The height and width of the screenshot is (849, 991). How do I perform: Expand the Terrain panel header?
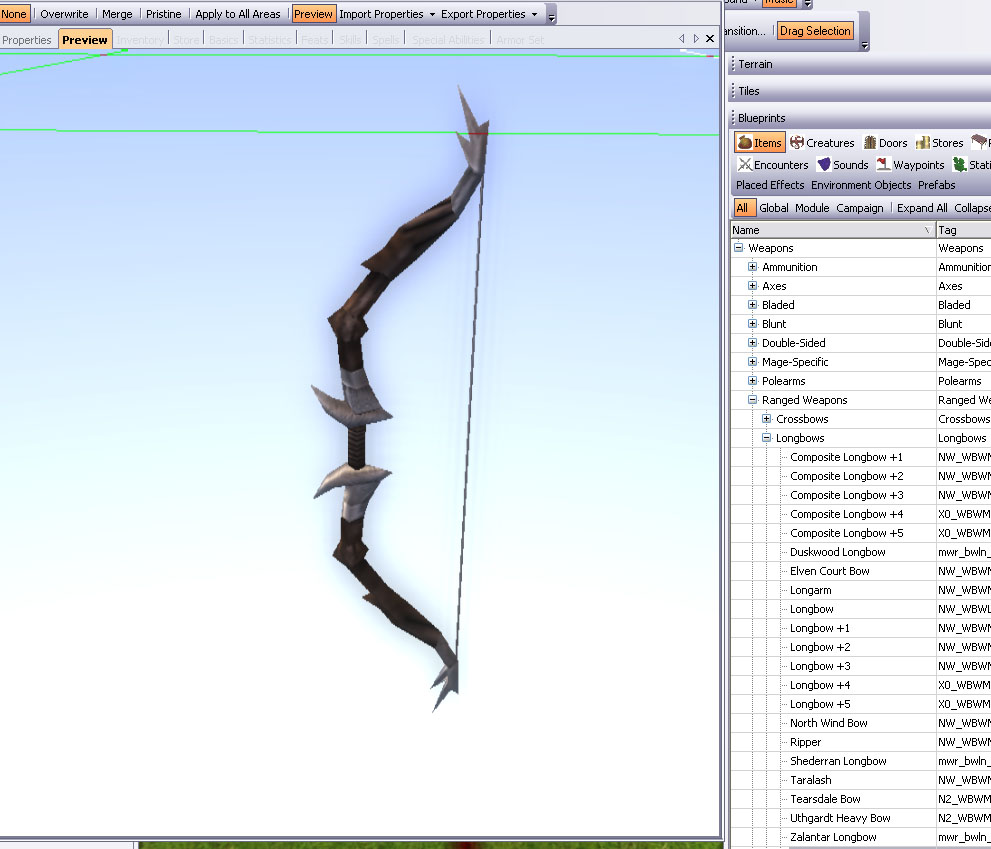point(861,64)
